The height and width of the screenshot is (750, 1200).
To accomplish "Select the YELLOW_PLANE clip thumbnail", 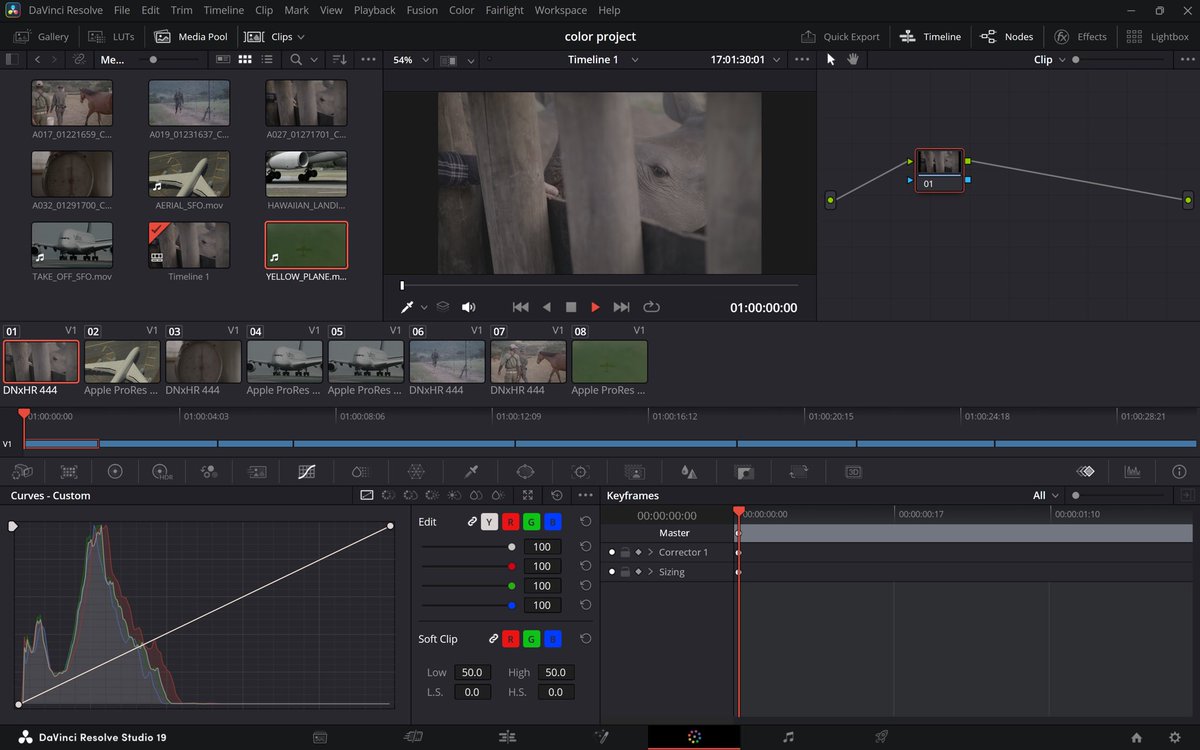I will (306, 246).
